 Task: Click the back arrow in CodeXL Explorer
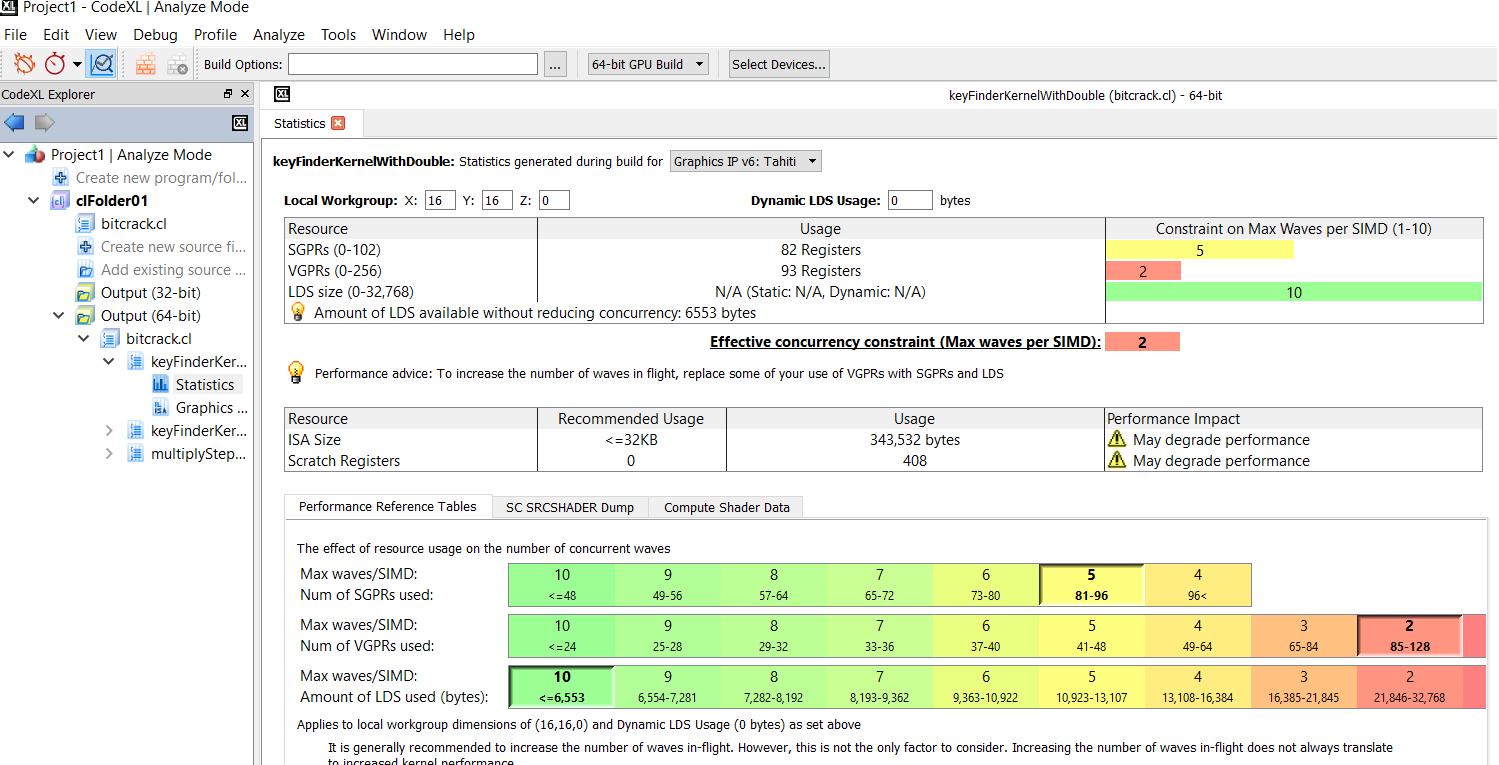click(x=13, y=122)
